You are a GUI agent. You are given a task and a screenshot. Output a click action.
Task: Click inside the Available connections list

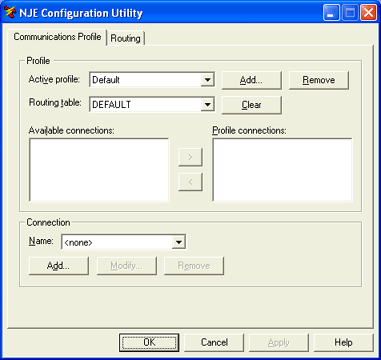(x=99, y=170)
